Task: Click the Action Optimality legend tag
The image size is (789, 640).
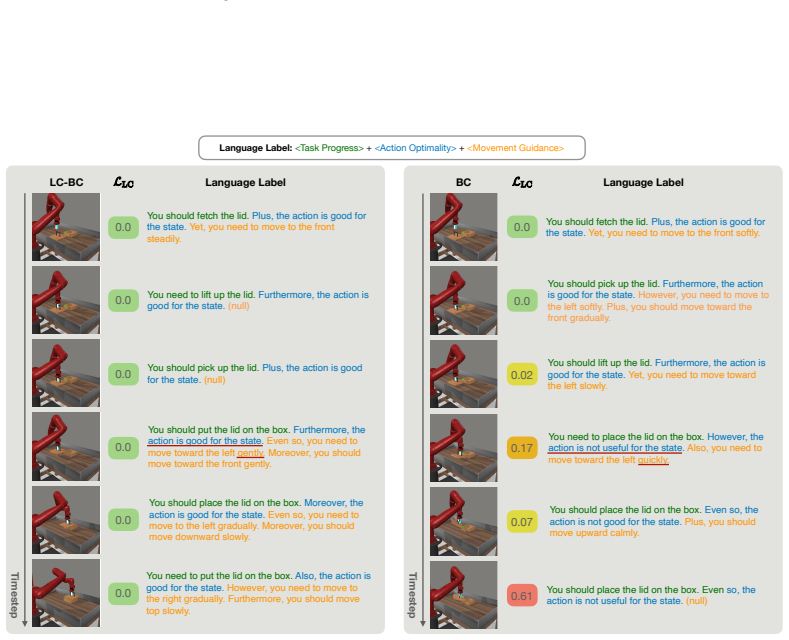Action: coord(415,148)
